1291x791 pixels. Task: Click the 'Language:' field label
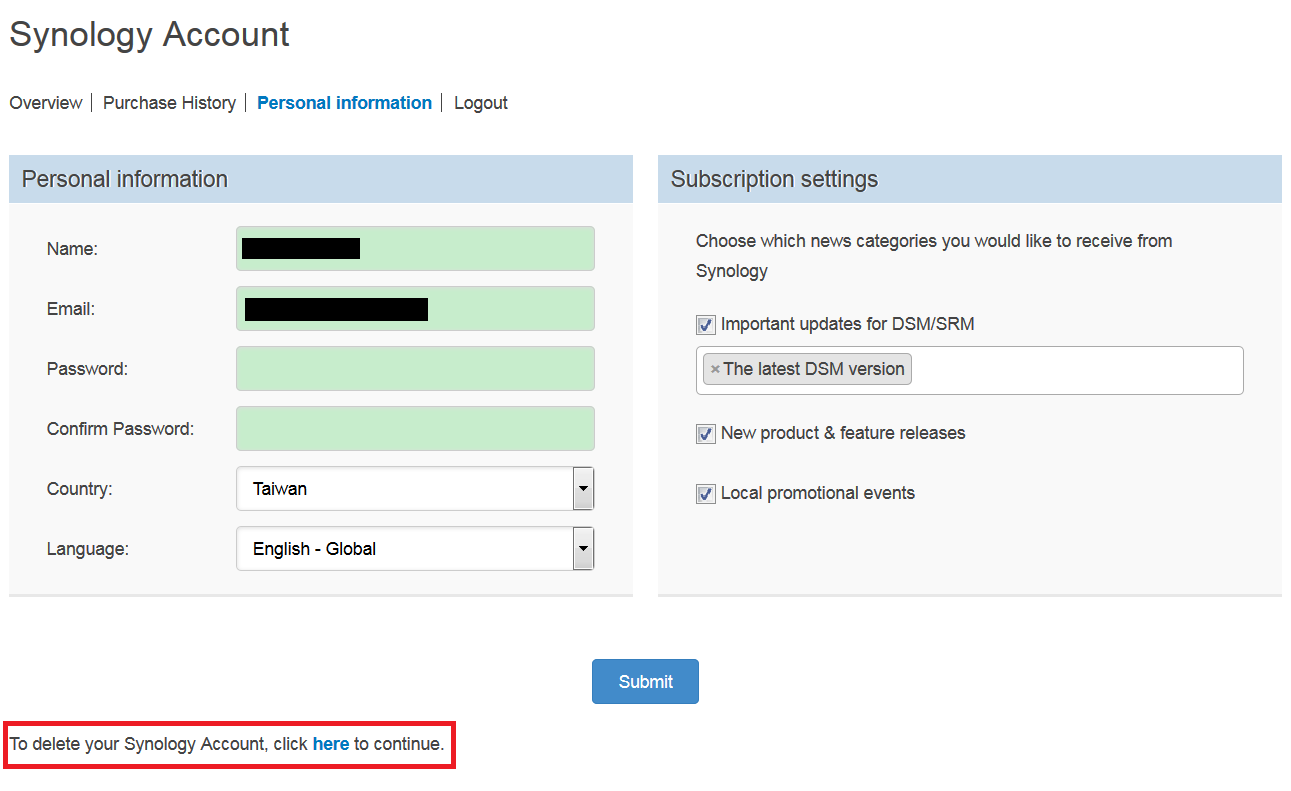point(88,549)
